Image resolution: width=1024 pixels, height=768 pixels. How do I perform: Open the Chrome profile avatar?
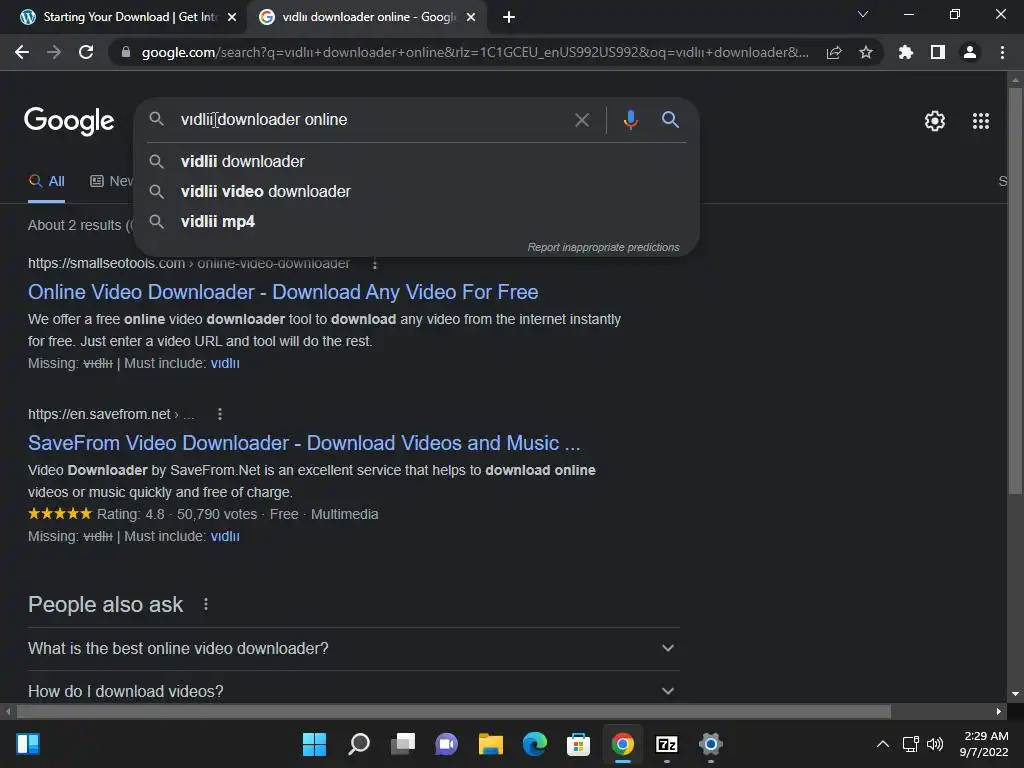(970, 52)
